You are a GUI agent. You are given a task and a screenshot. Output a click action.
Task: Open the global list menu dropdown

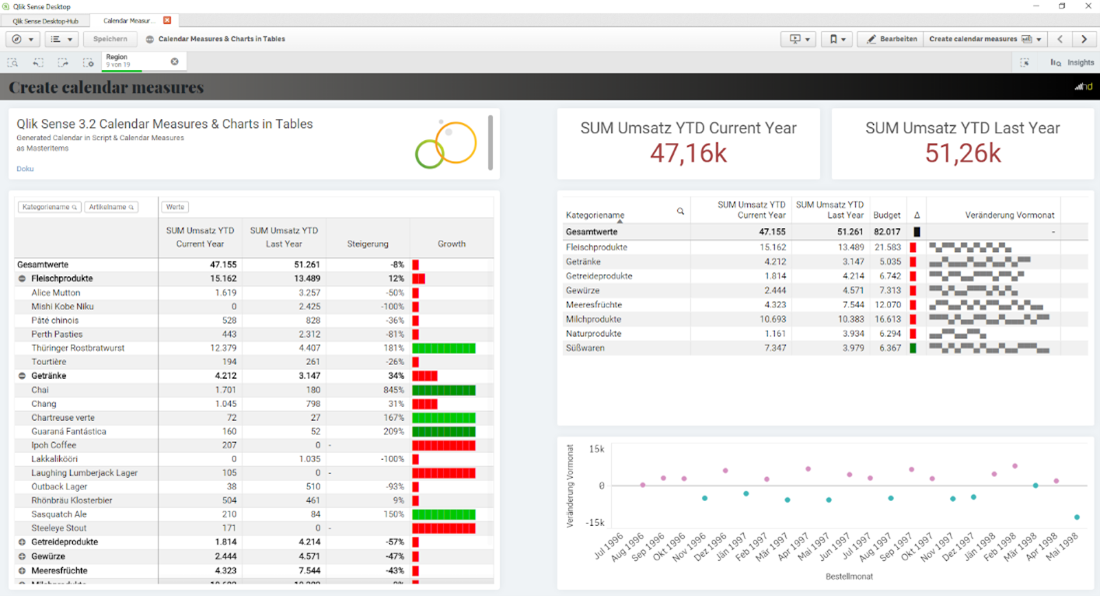point(62,39)
